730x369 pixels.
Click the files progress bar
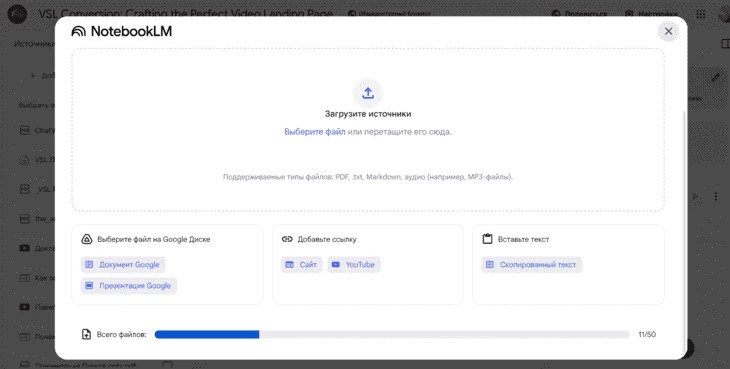tap(392, 334)
